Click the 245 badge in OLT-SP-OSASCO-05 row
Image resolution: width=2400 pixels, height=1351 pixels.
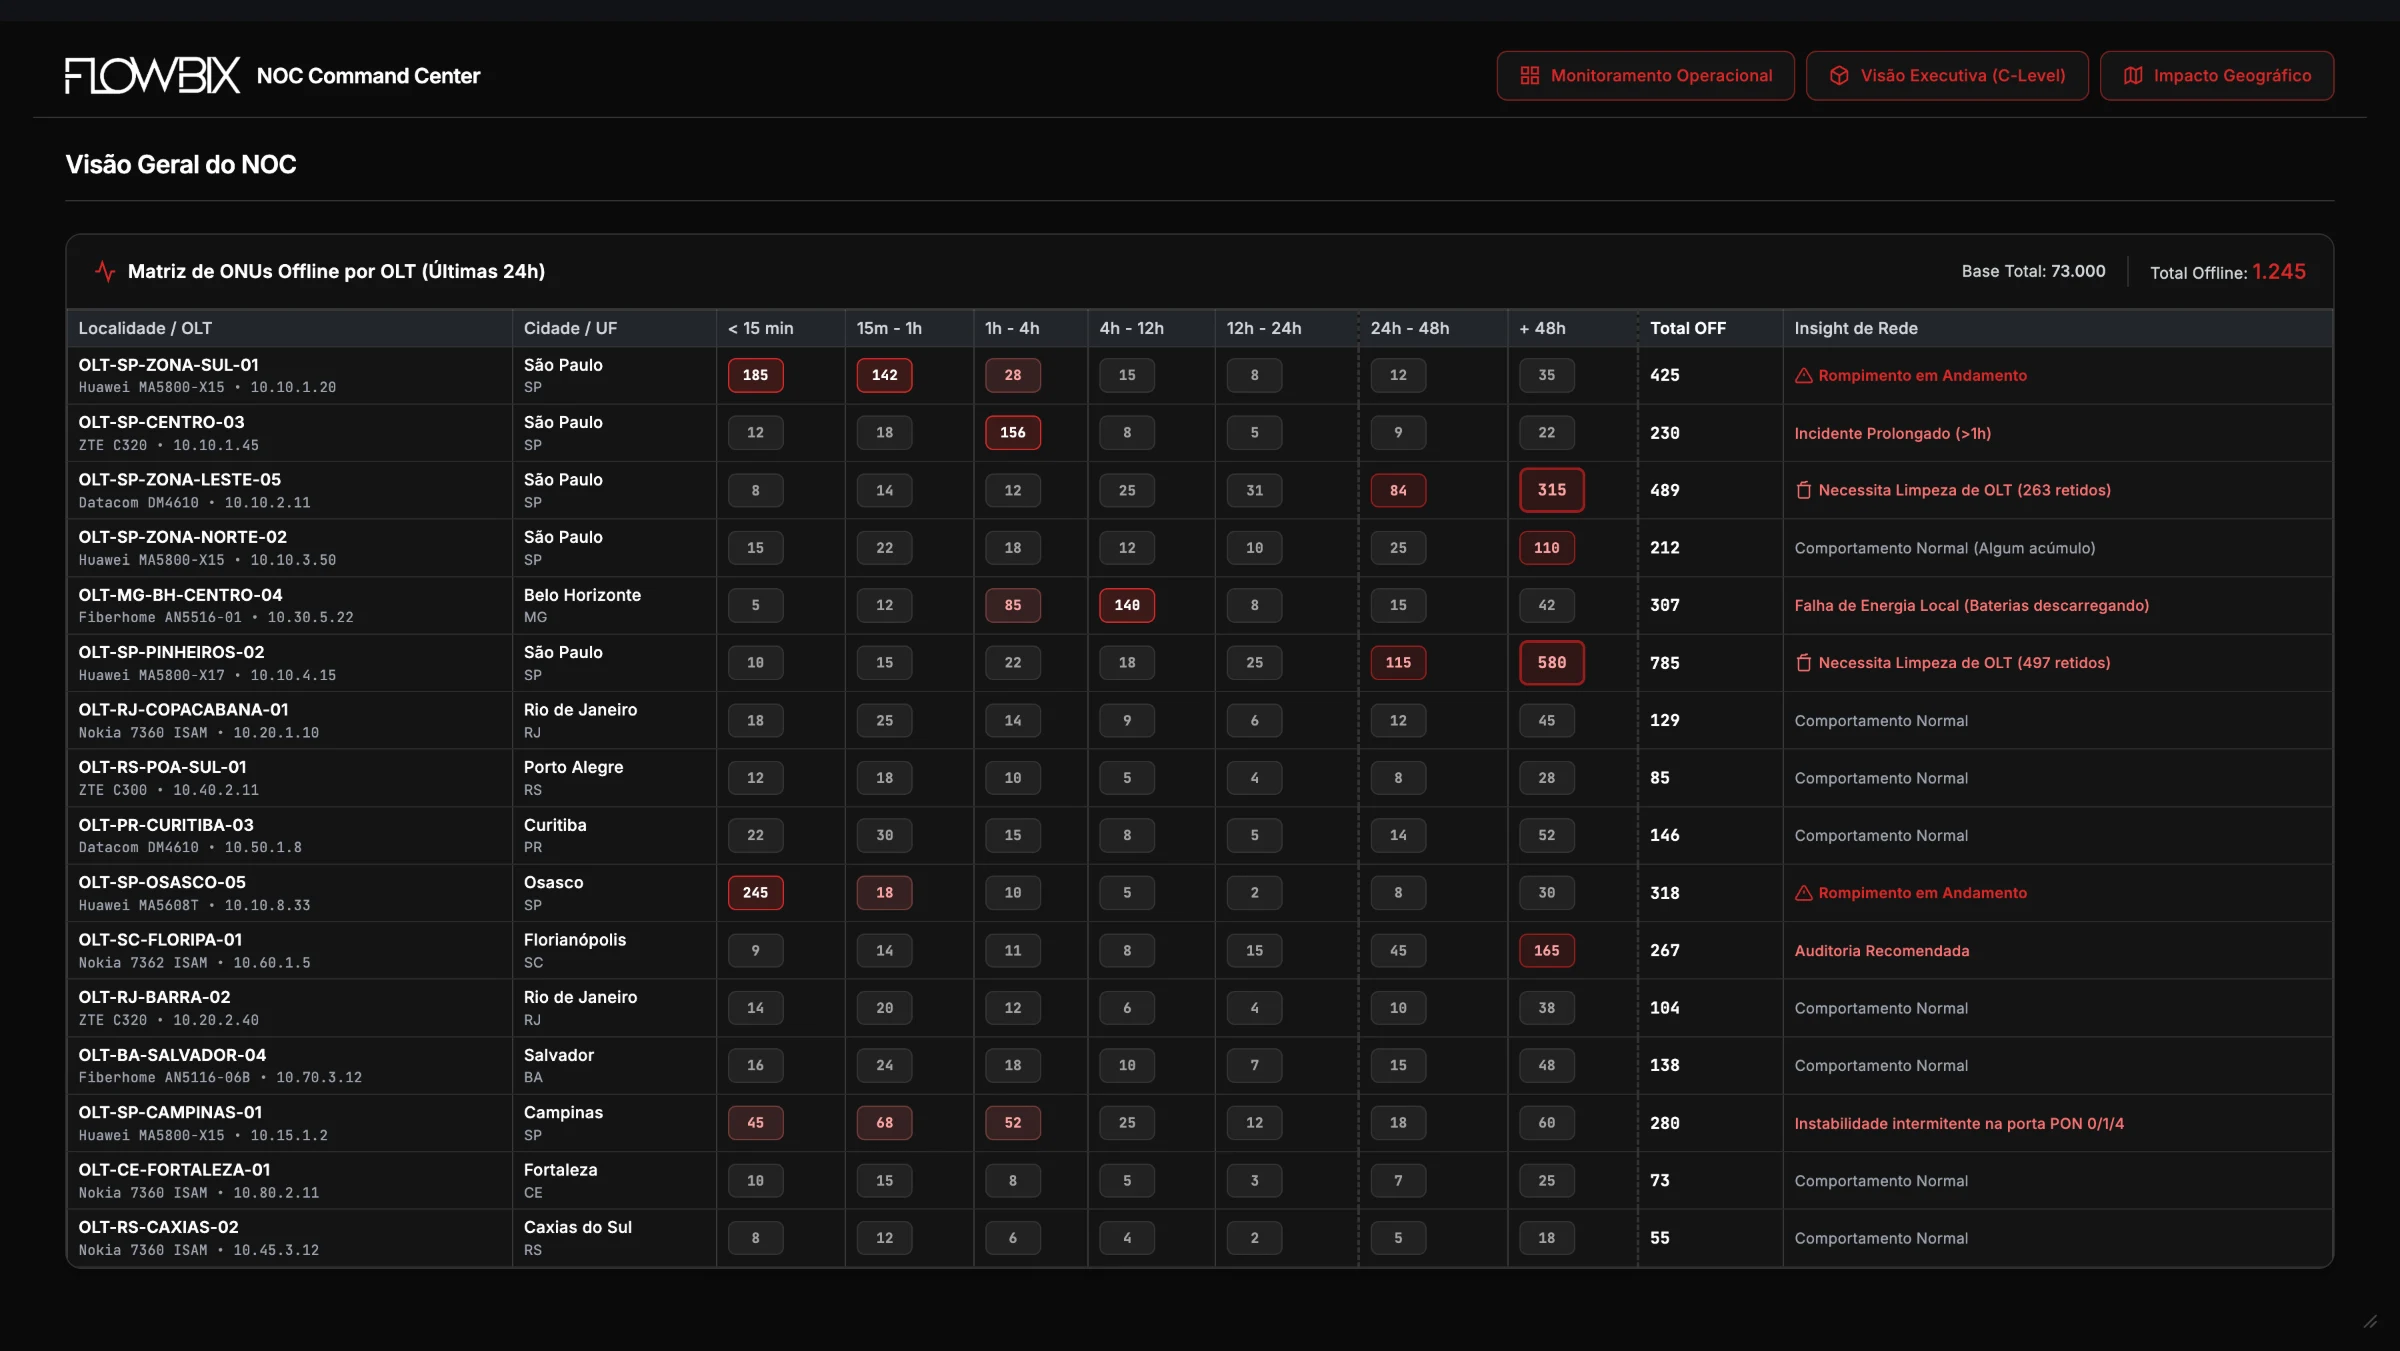(x=755, y=893)
